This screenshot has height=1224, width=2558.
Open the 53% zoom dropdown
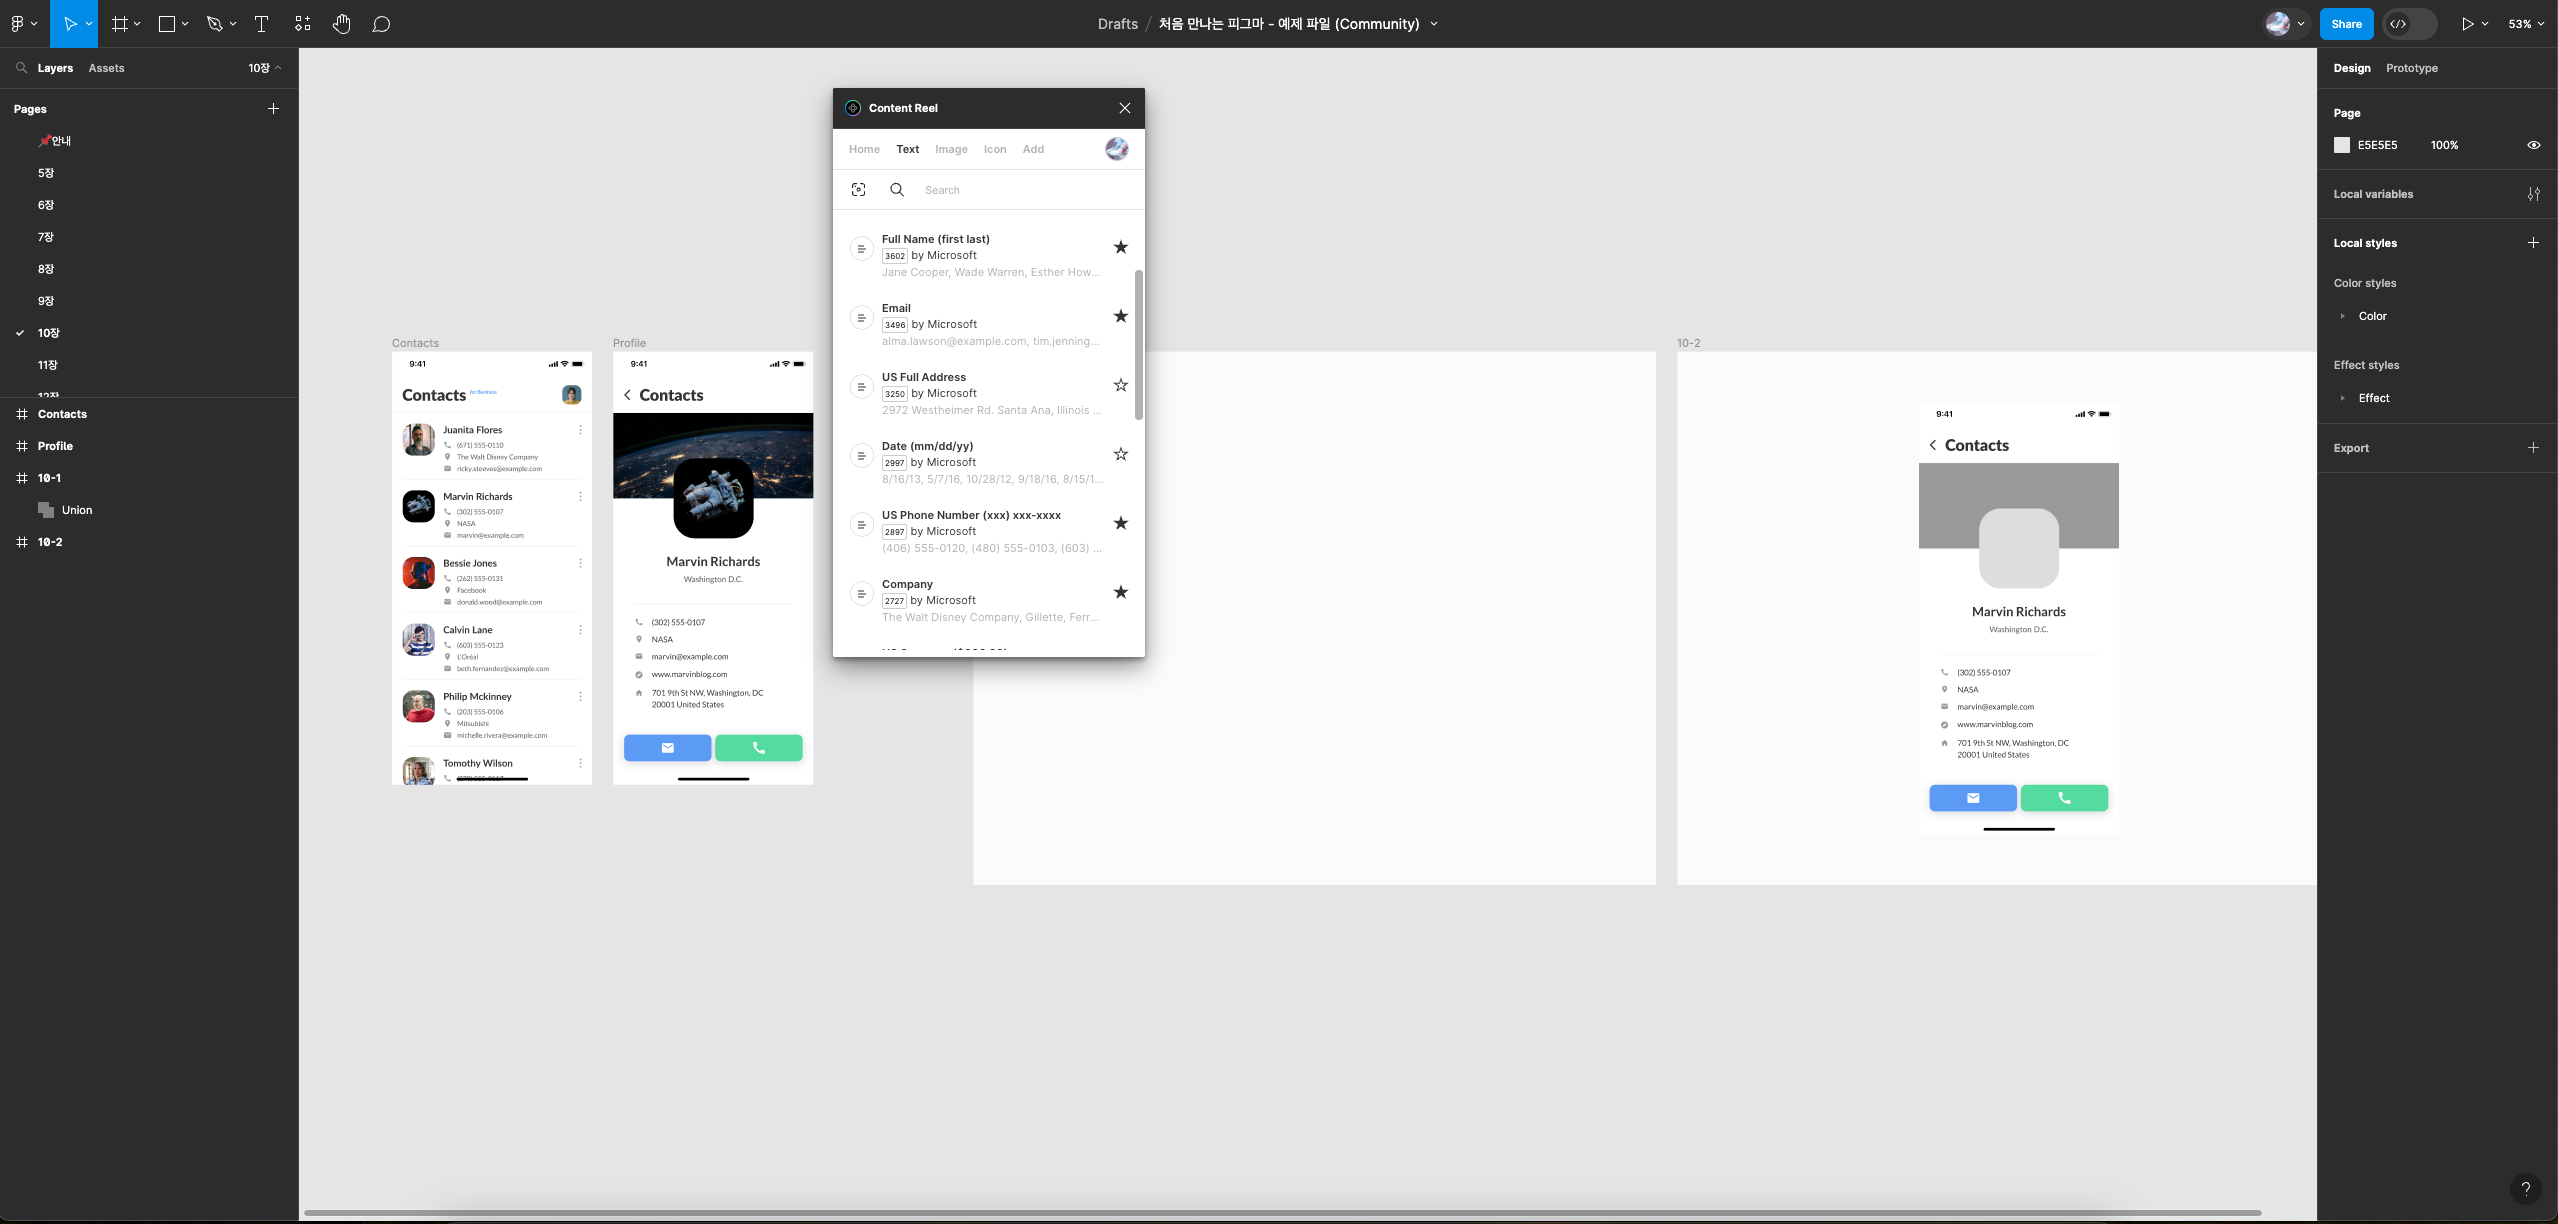(2526, 24)
